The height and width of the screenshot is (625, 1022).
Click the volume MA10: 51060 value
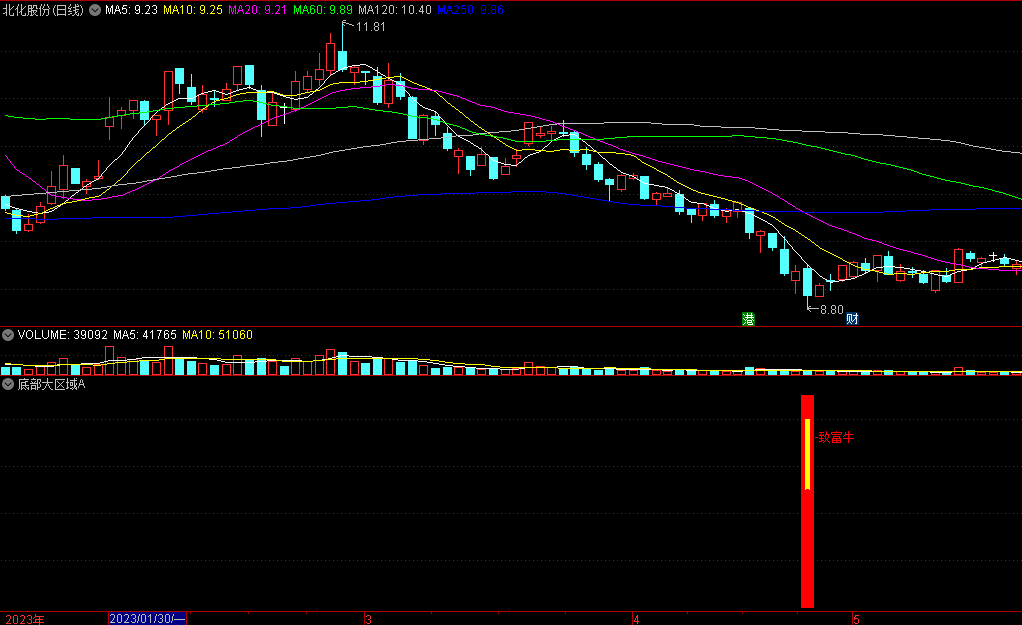point(217,335)
